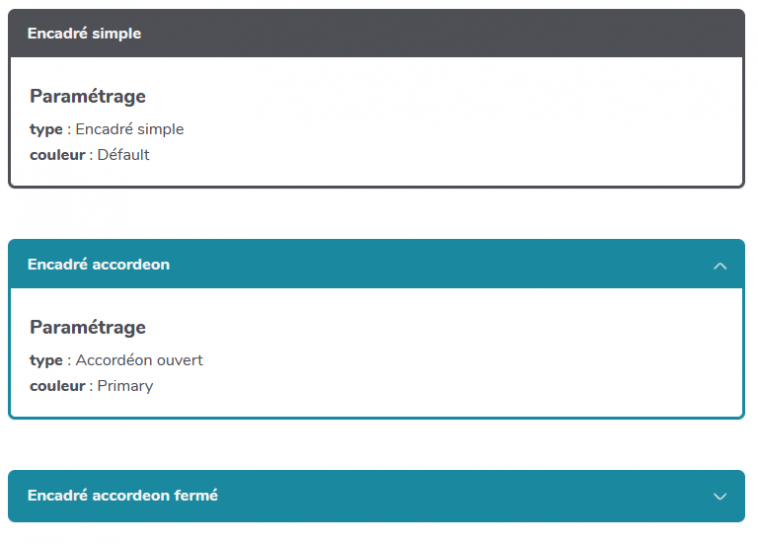
Task: Select the "Paramétrage" heading in the open accordion
Action: tap(88, 327)
